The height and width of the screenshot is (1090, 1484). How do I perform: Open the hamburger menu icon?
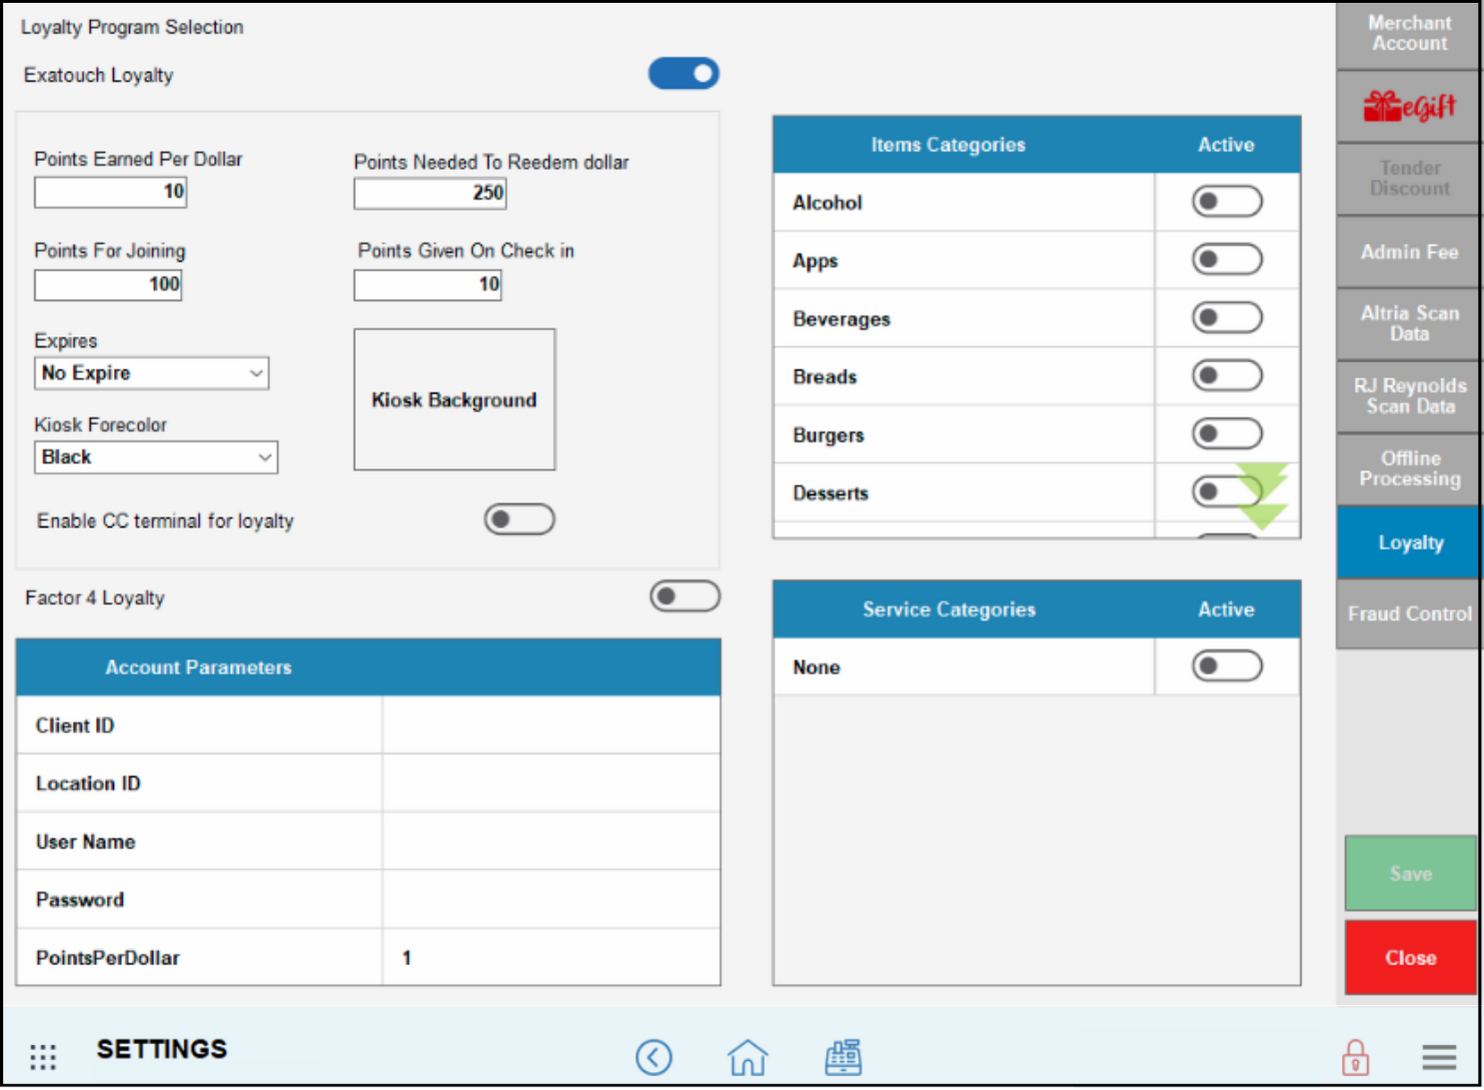(x=1439, y=1057)
